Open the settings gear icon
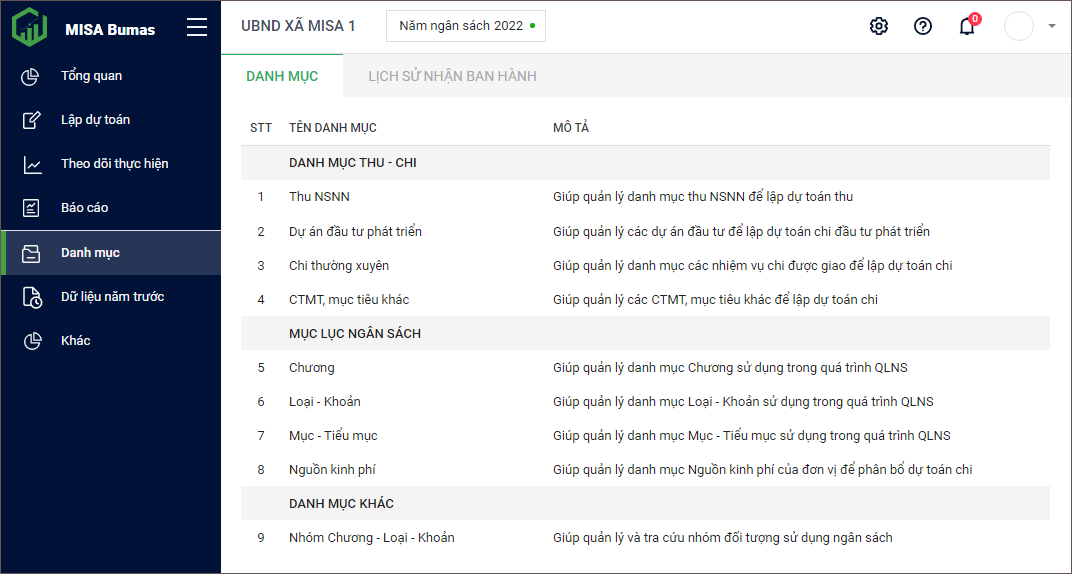1072x574 pixels. [x=879, y=26]
